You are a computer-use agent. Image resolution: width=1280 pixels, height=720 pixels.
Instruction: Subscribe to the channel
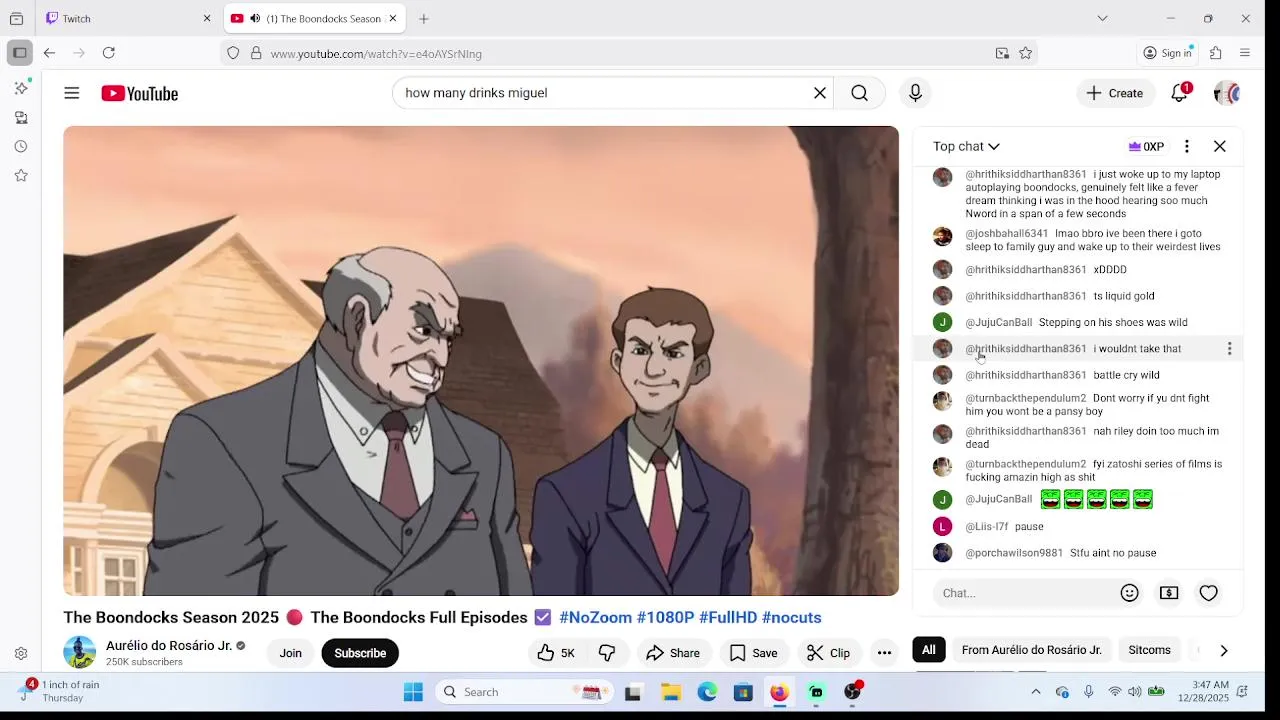[360, 653]
